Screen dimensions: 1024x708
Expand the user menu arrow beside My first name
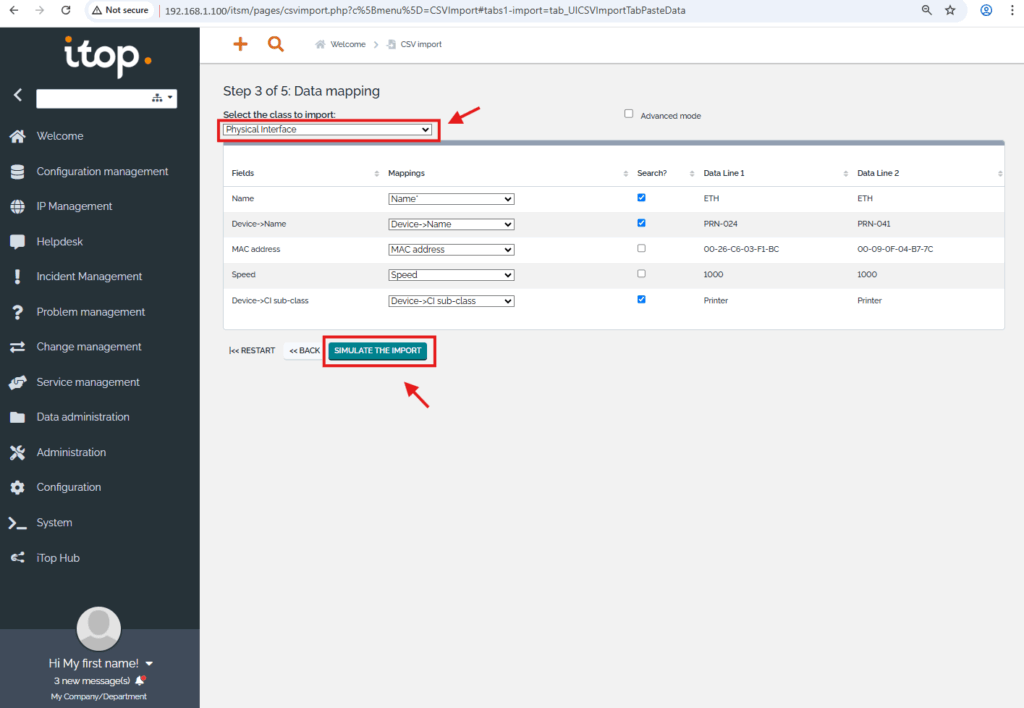149,664
